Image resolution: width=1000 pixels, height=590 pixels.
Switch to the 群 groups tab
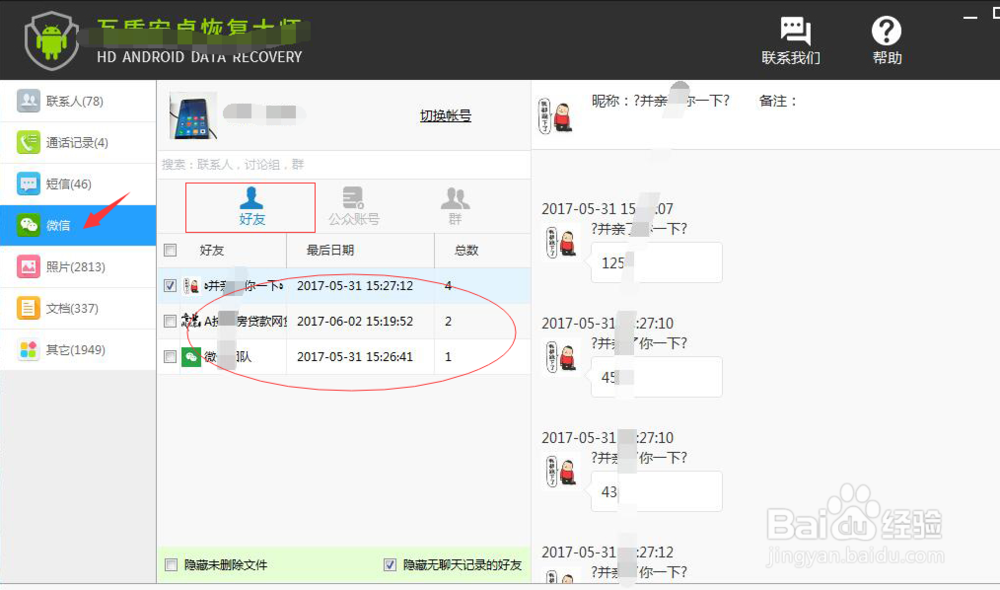[x=455, y=207]
